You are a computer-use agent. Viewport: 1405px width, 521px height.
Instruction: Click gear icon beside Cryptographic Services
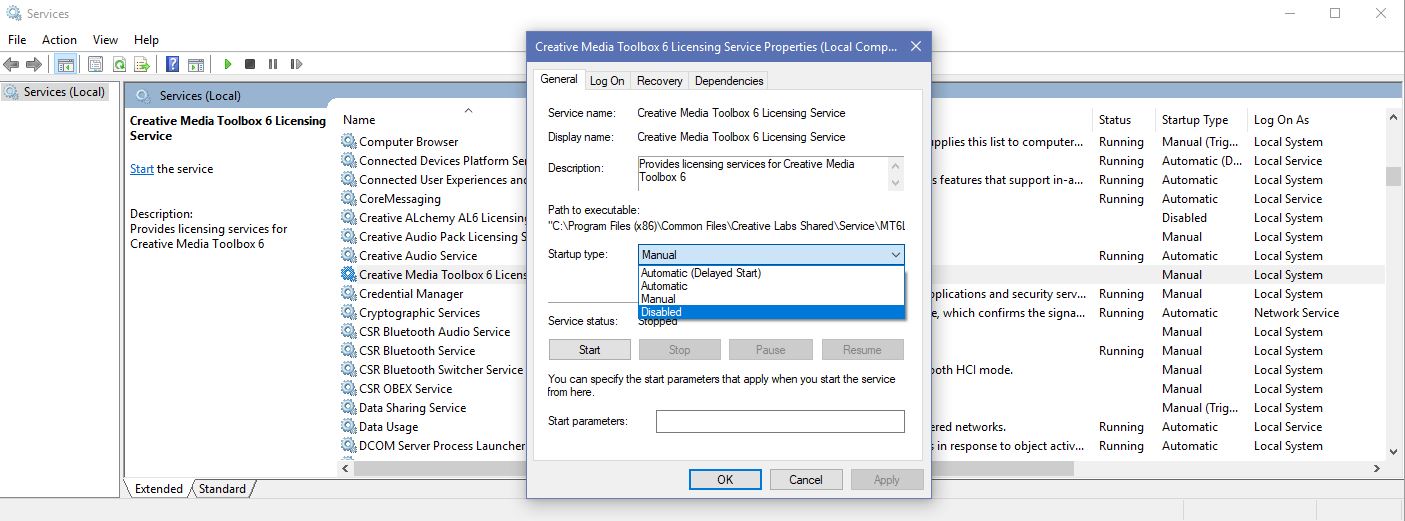[x=348, y=313]
